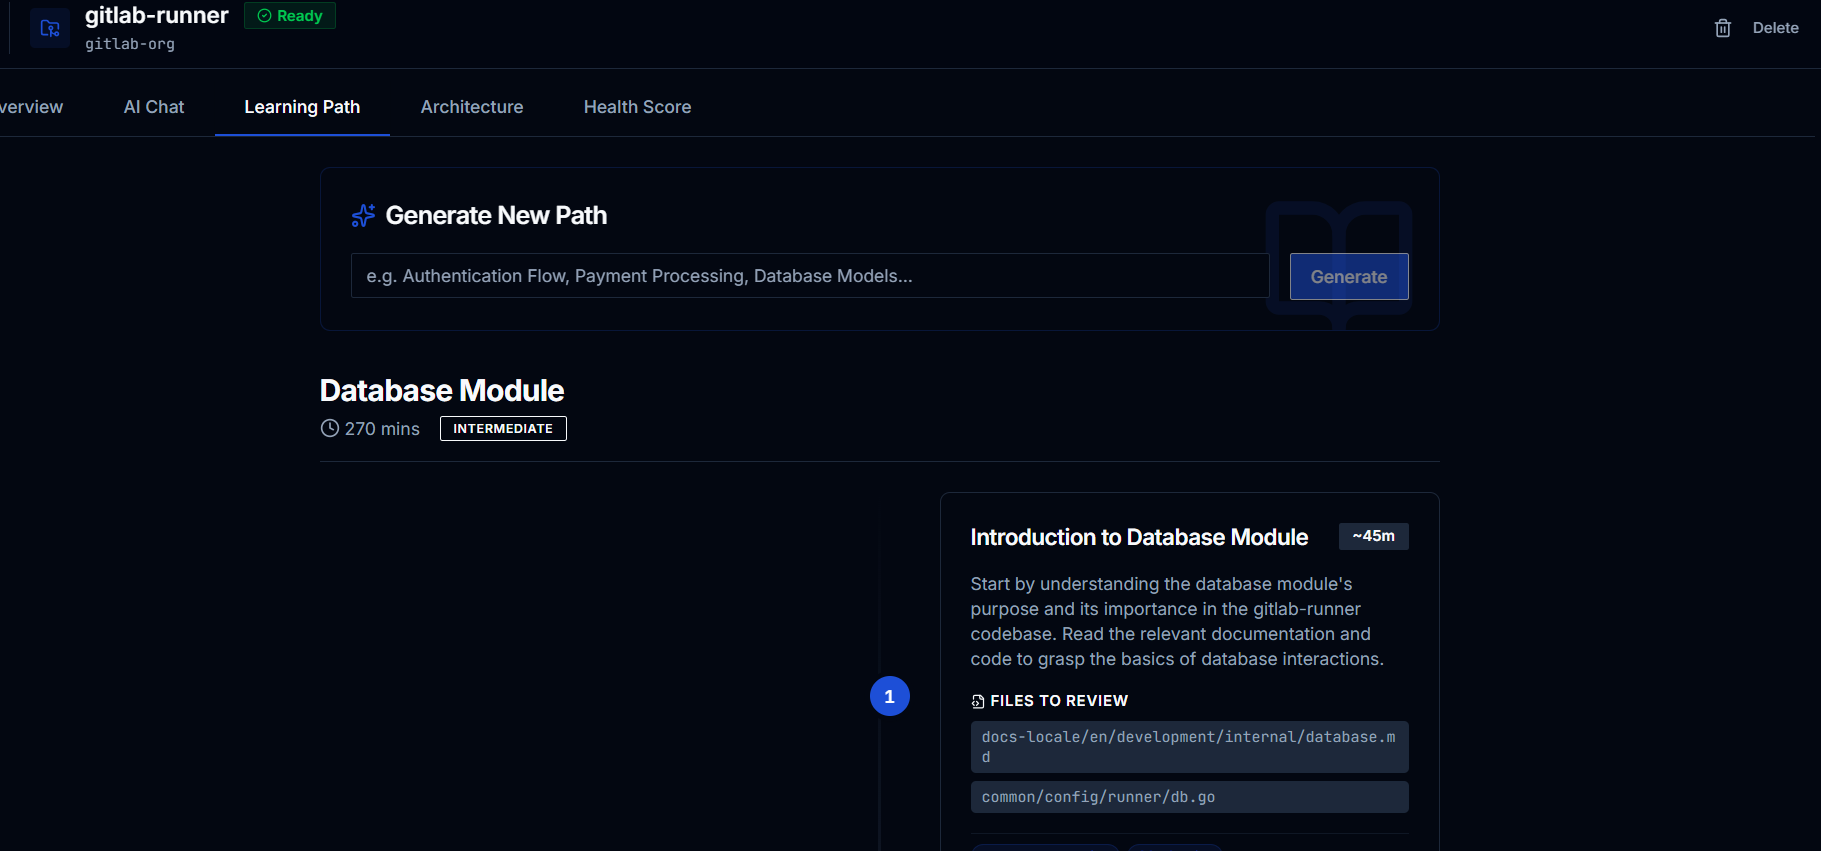Screen dimensions: 1821x851
Task: Click the Generate button
Action: (1349, 276)
